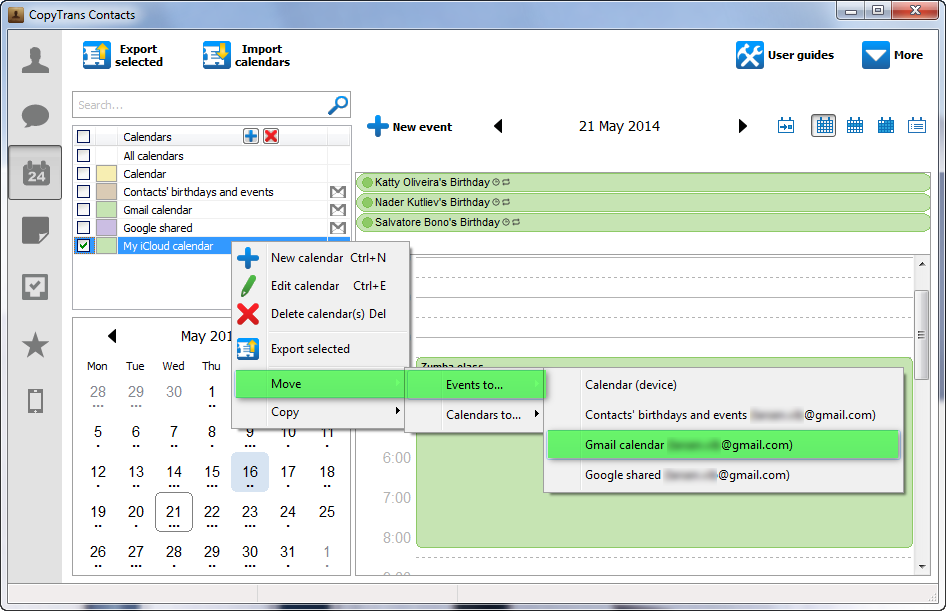Click cloud envelope icon for Gmail calendar row

point(338,210)
